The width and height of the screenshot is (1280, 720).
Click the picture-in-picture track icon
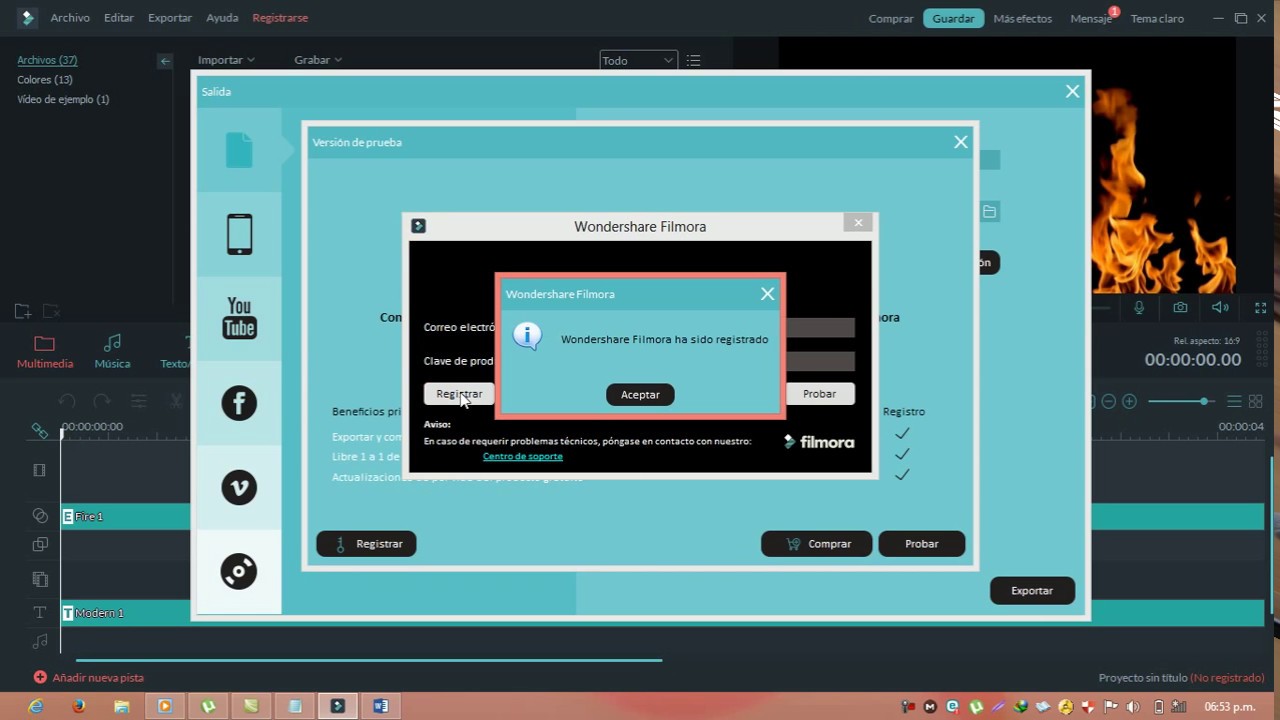[x=40, y=545]
